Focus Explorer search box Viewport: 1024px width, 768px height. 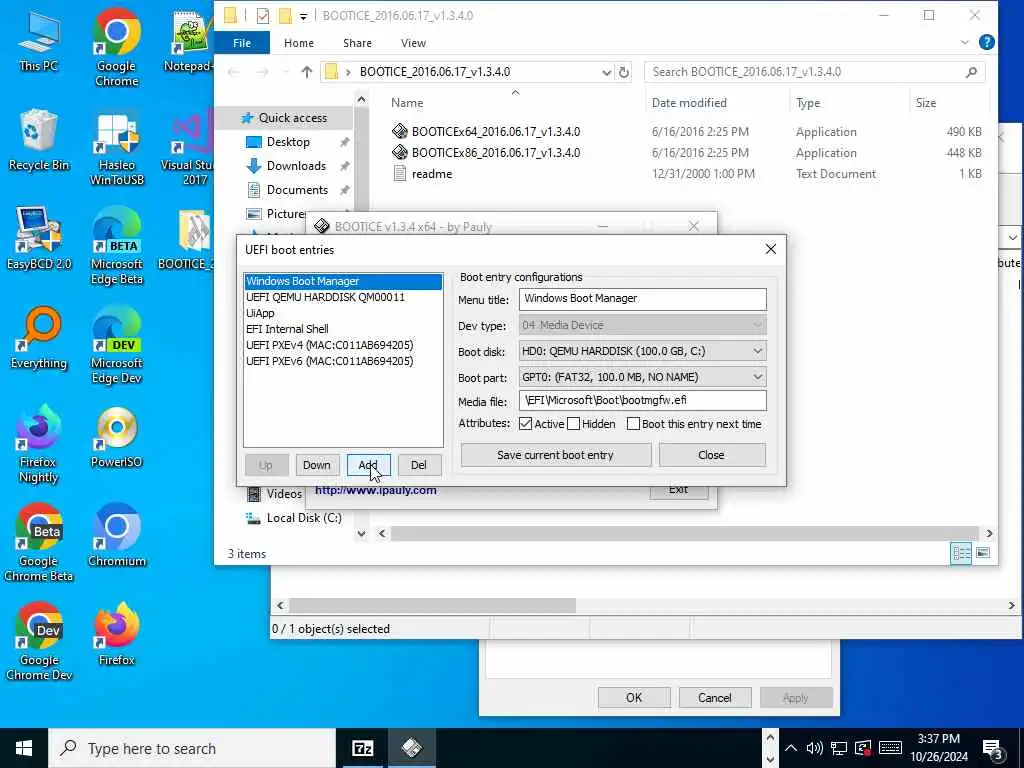814,72
